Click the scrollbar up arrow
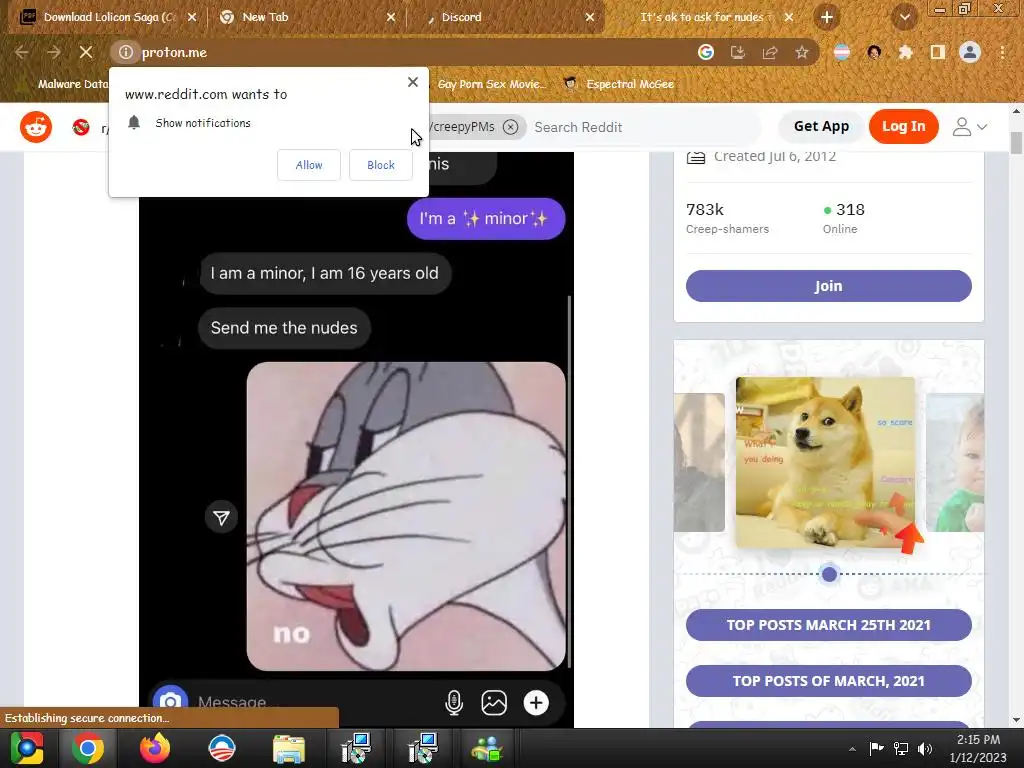This screenshot has height=768, width=1024. [x=1016, y=111]
